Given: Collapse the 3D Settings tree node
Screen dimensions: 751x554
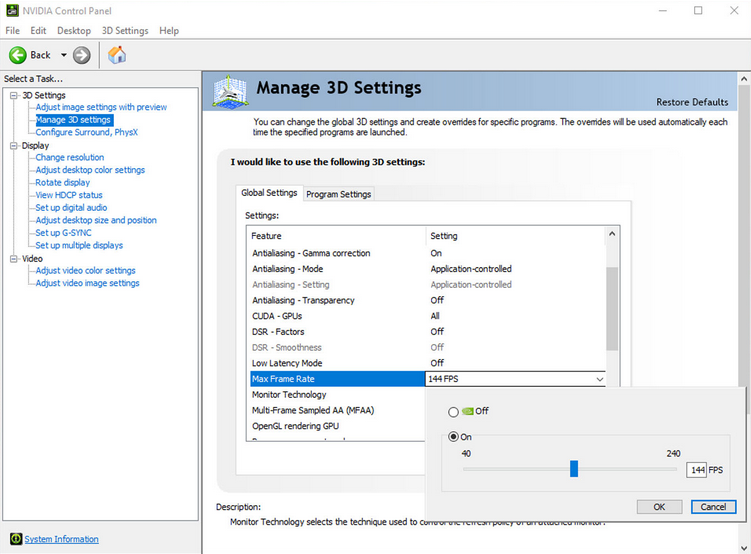Looking at the screenshot, I should click(14, 95).
